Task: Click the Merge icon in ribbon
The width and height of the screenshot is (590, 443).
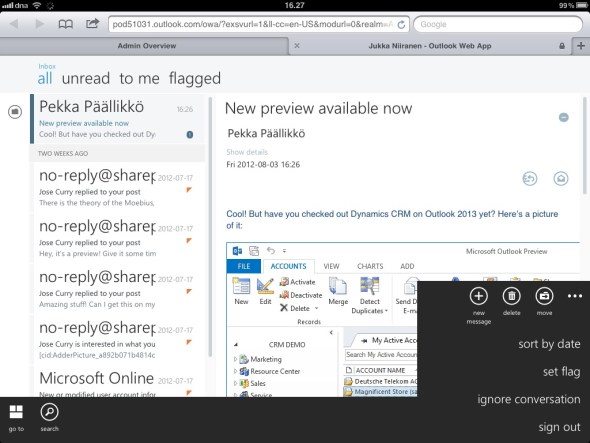Action: pyautogui.click(x=338, y=291)
